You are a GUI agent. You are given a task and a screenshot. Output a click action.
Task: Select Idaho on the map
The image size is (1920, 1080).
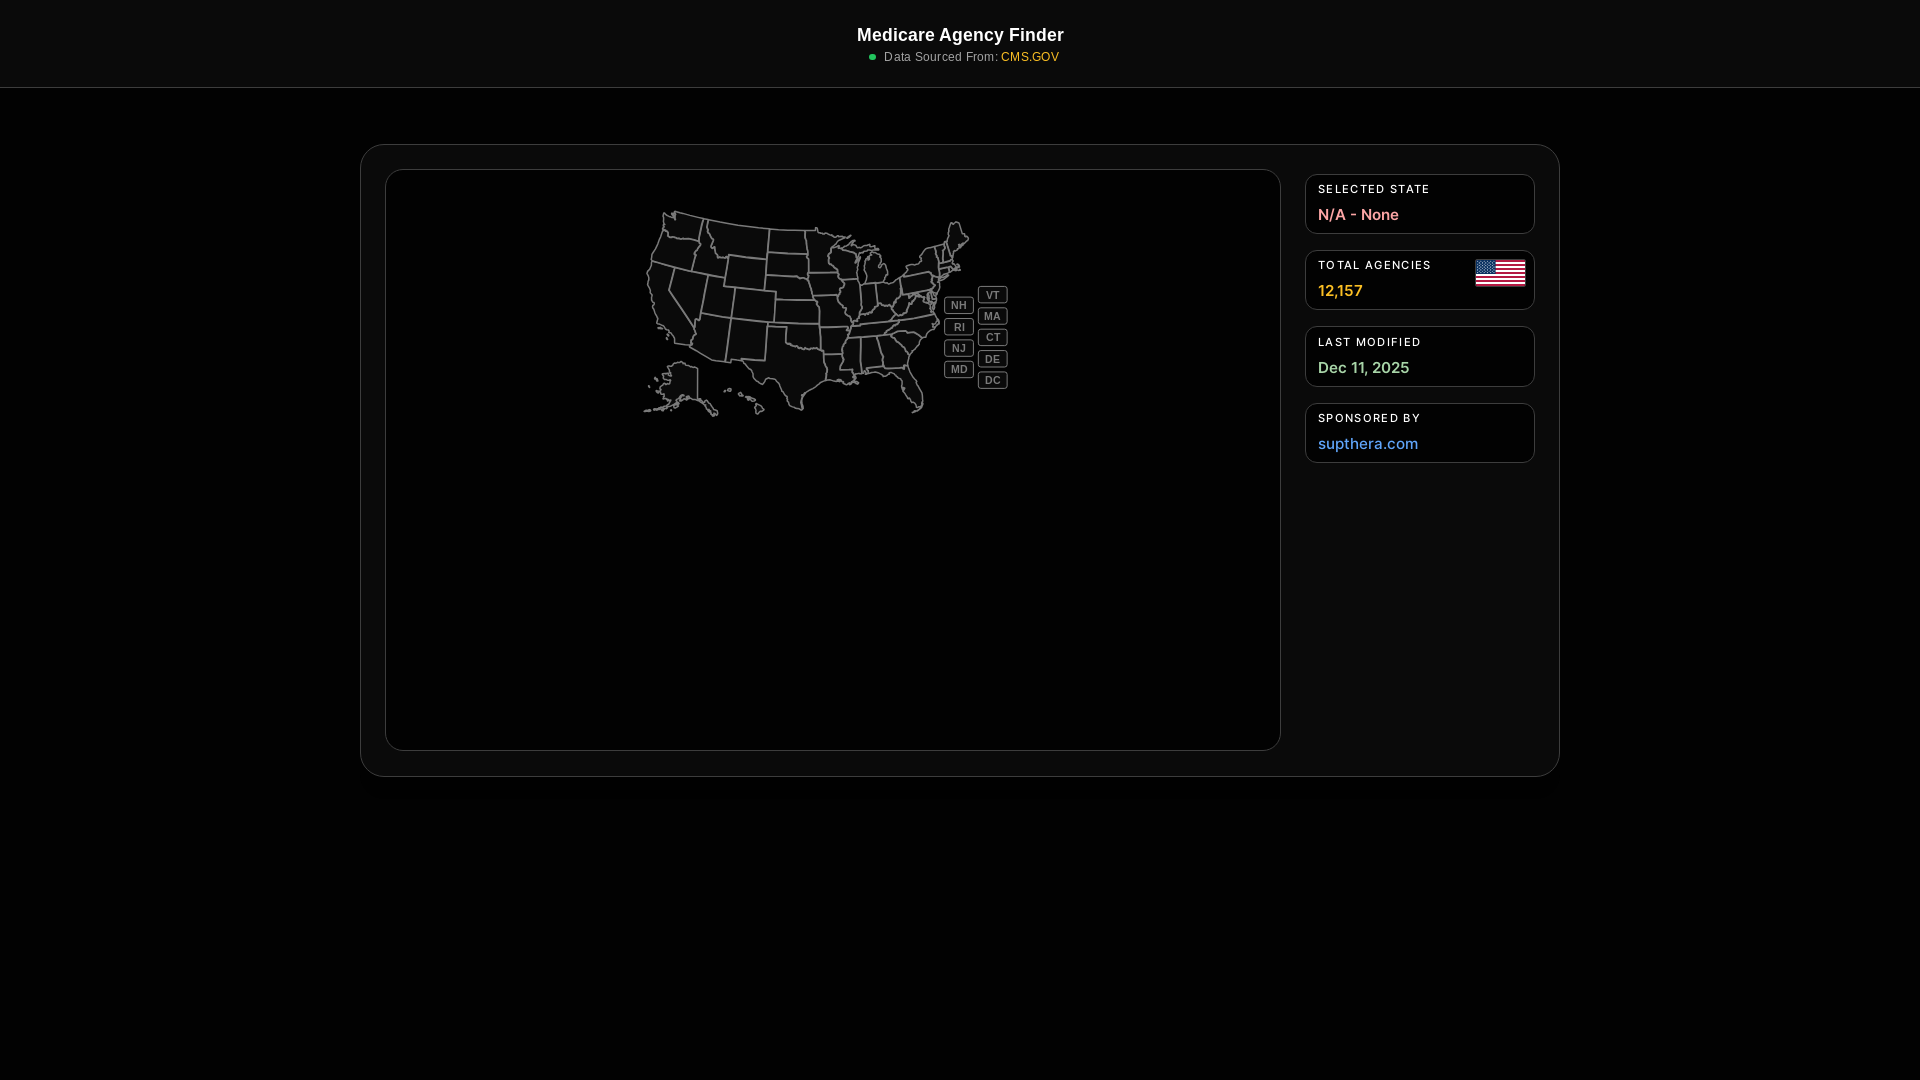707,261
